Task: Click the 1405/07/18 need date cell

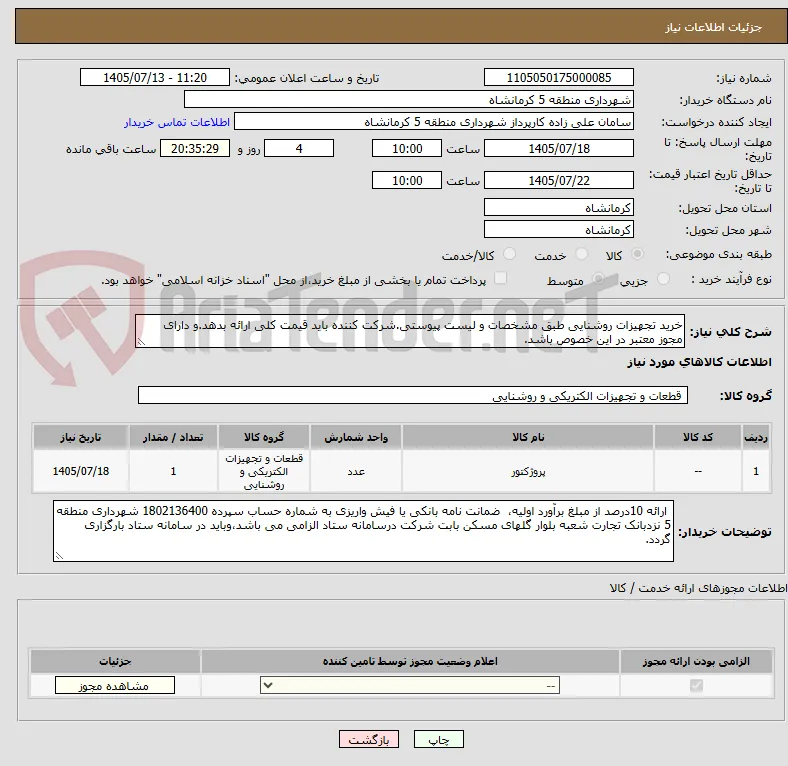Action: (81, 471)
